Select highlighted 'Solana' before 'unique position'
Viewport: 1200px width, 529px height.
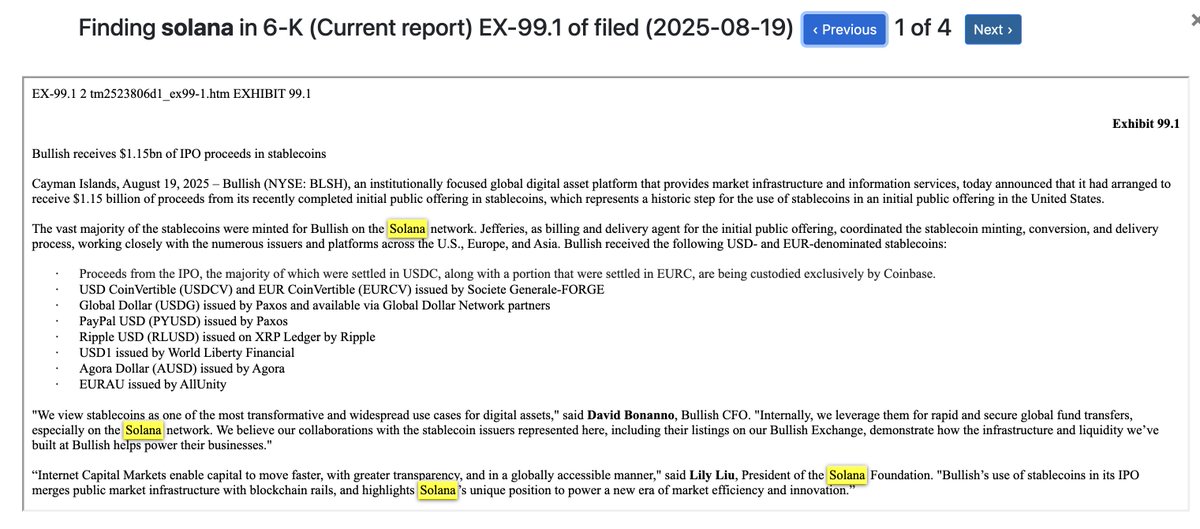pyautogui.click(x=438, y=491)
